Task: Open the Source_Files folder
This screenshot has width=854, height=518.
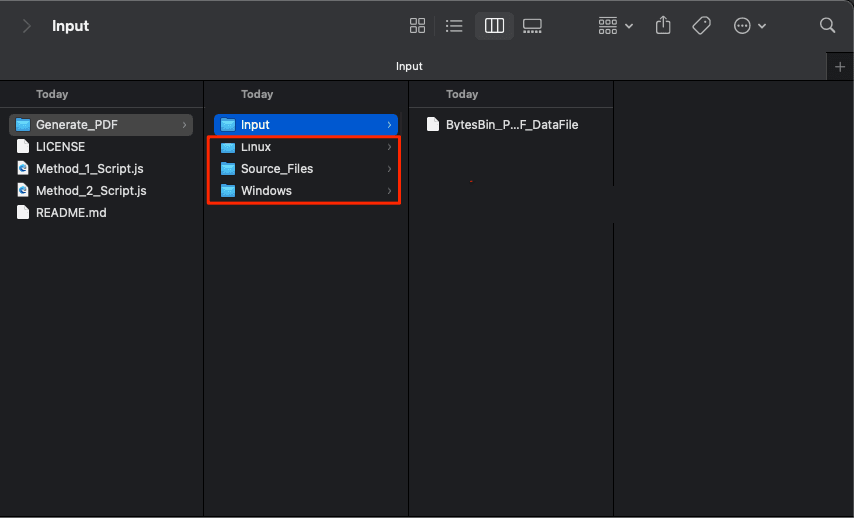Action: click(276, 169)
